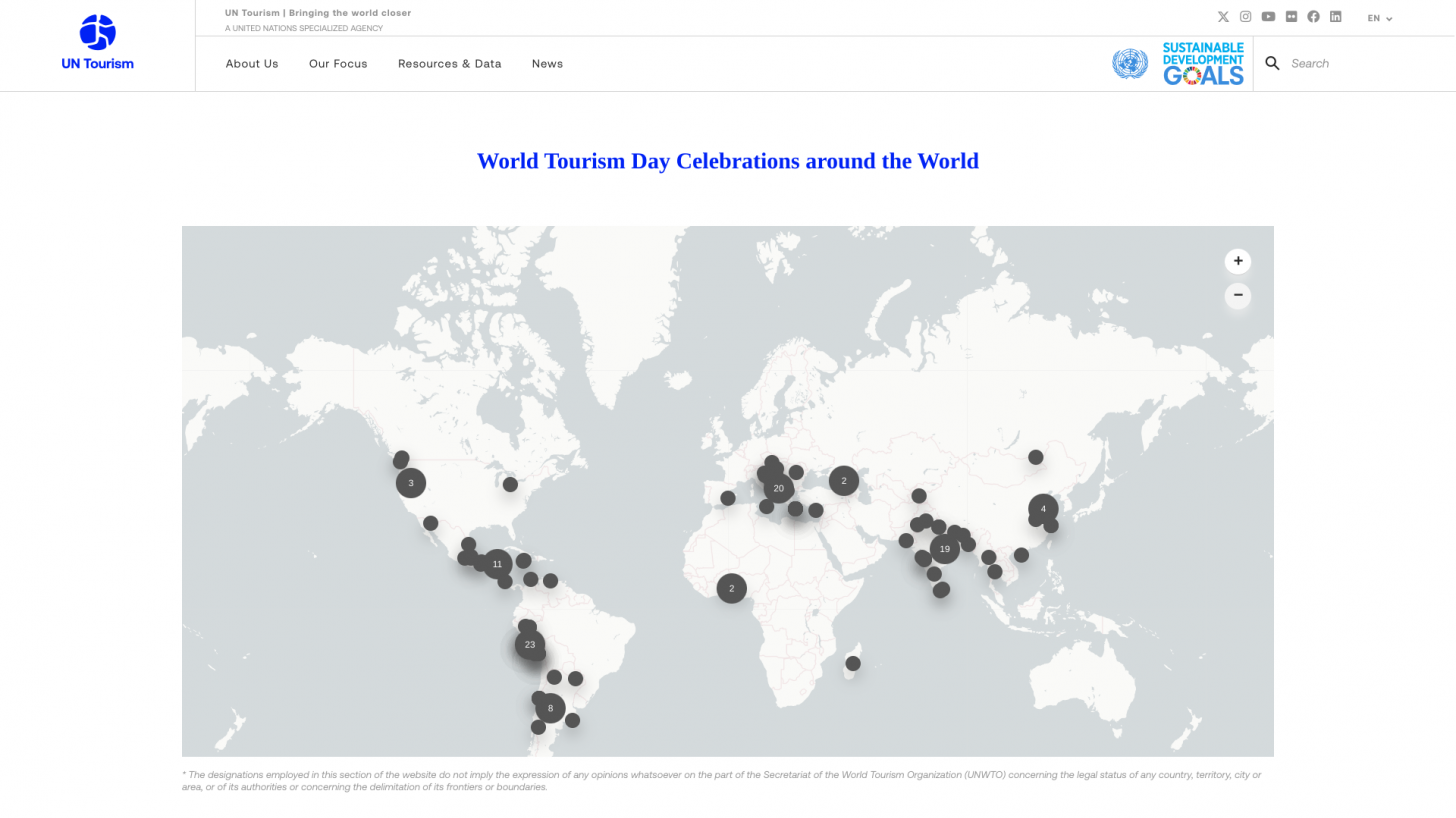The width and height of the screenshot is (1456, 818).
Task: Expand the EN language dropdown
Action: [1379, 18]
